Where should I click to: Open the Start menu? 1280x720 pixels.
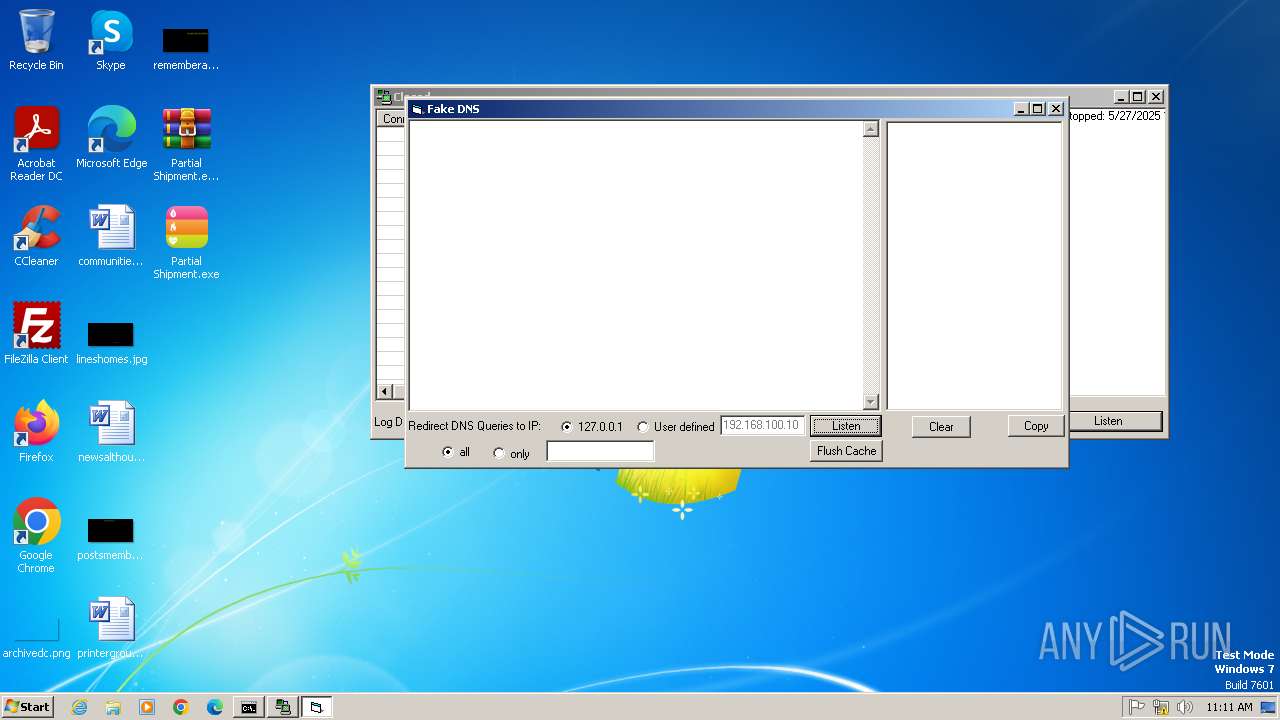coord(28,707)
